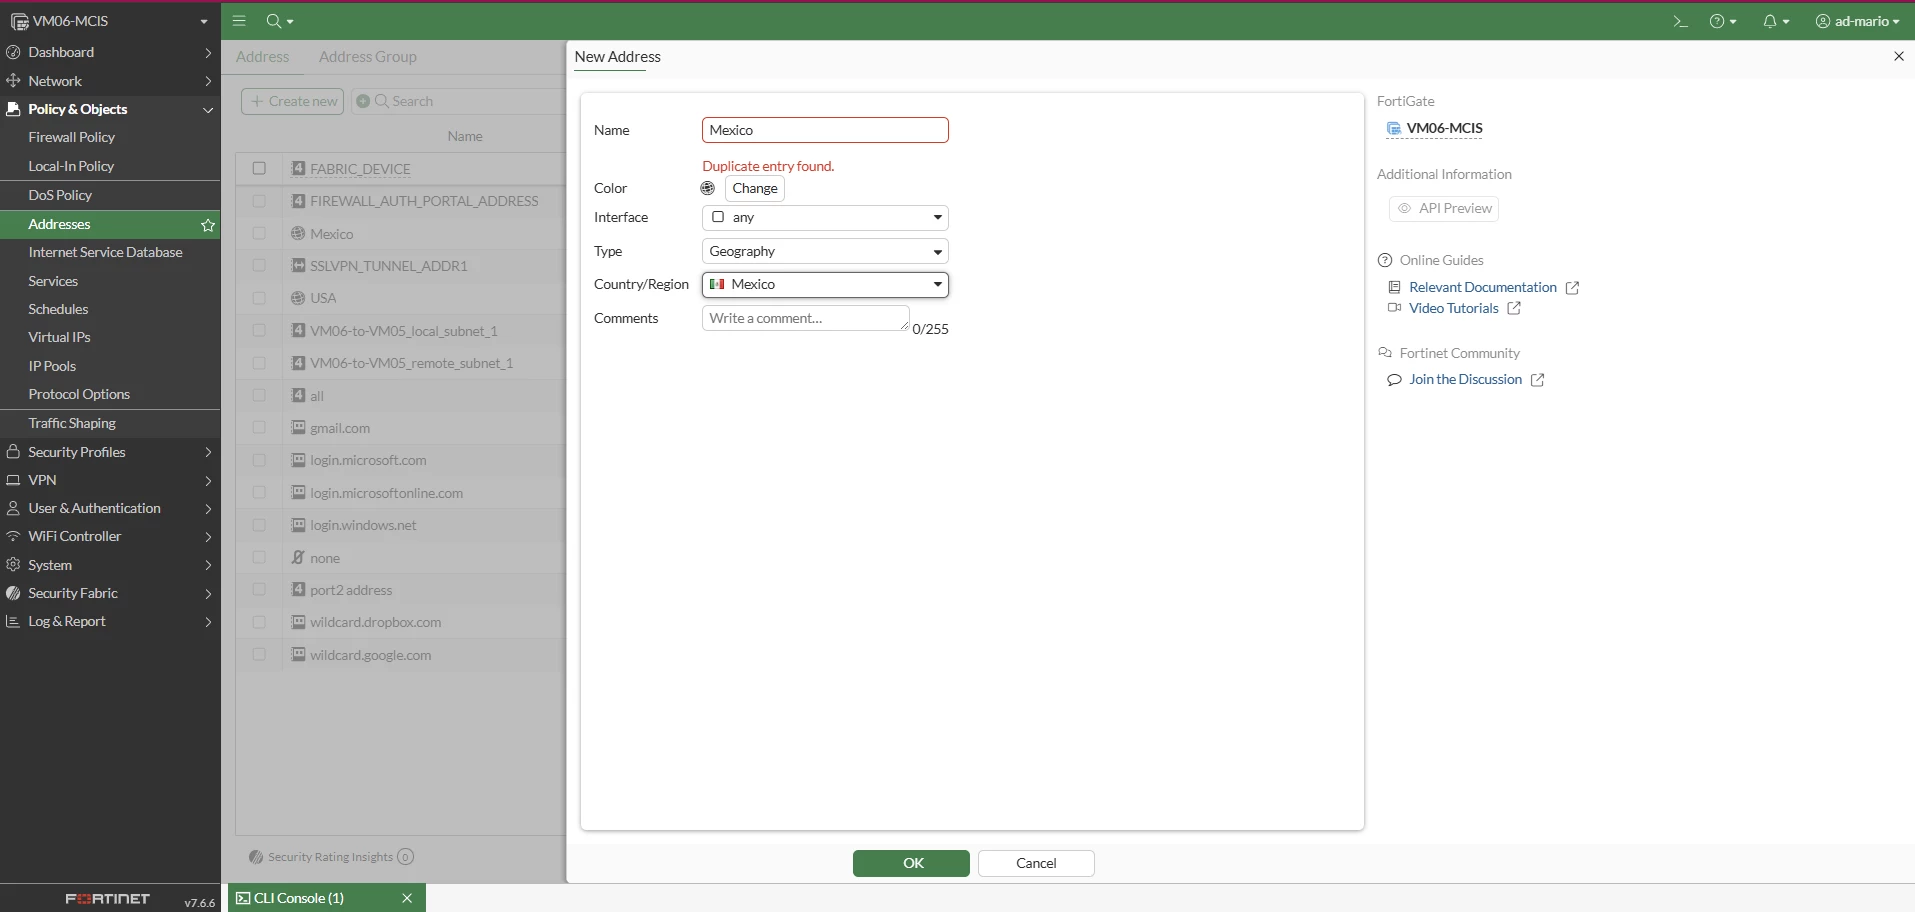Switch to the Address Group tab

tap(367, 57)
